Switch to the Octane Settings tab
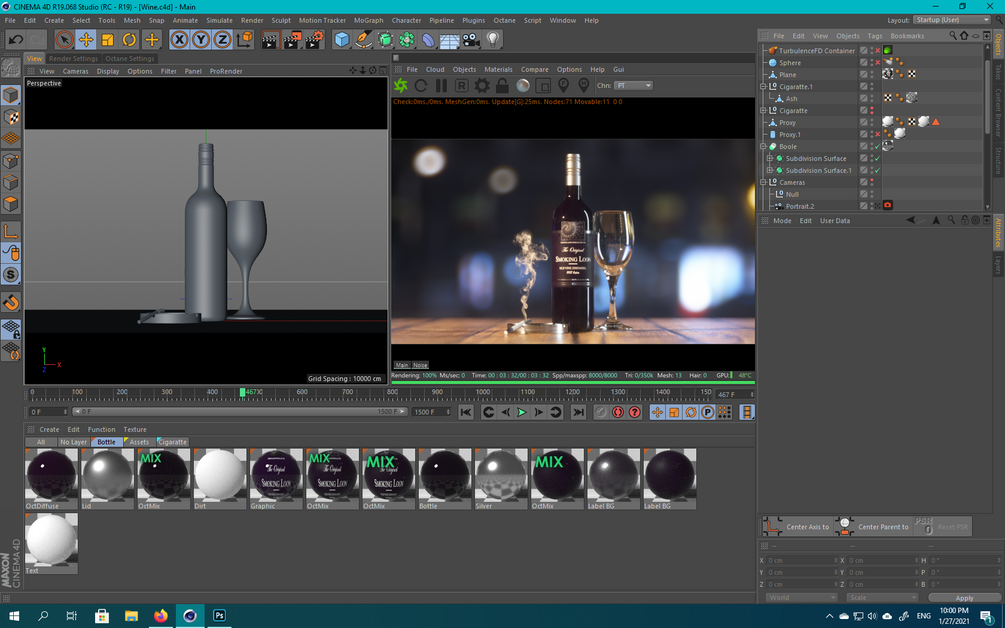This screenshot has height=628, width=1005. [x=130, y=59]
